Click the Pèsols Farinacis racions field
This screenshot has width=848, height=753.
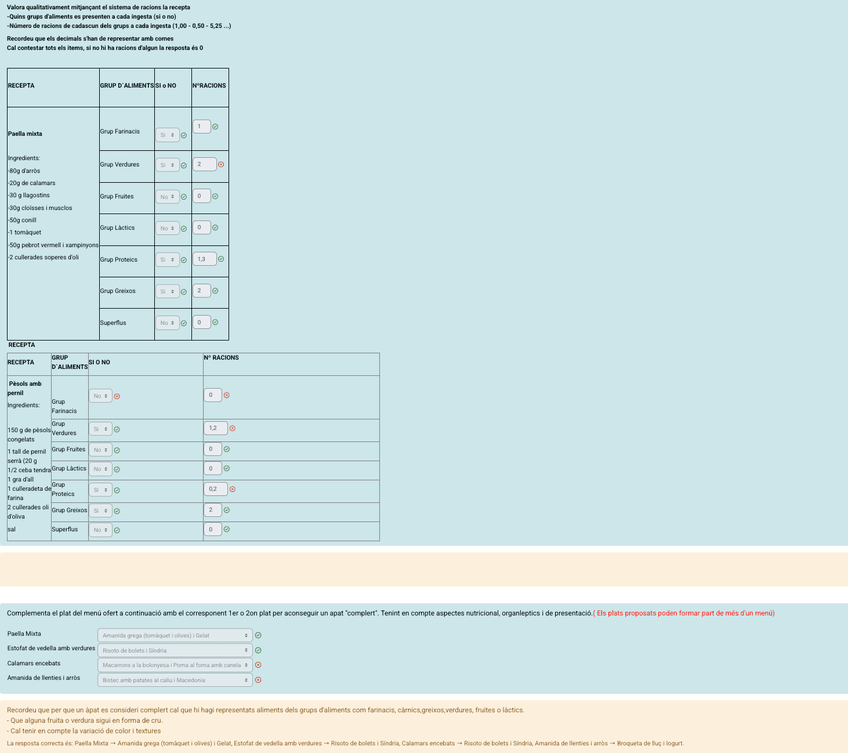coord(213,395)
